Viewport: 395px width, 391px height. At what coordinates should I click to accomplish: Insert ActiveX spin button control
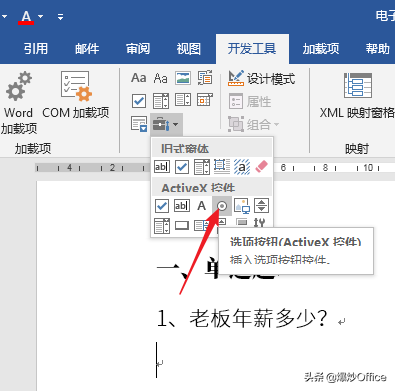tap(262, 206)
